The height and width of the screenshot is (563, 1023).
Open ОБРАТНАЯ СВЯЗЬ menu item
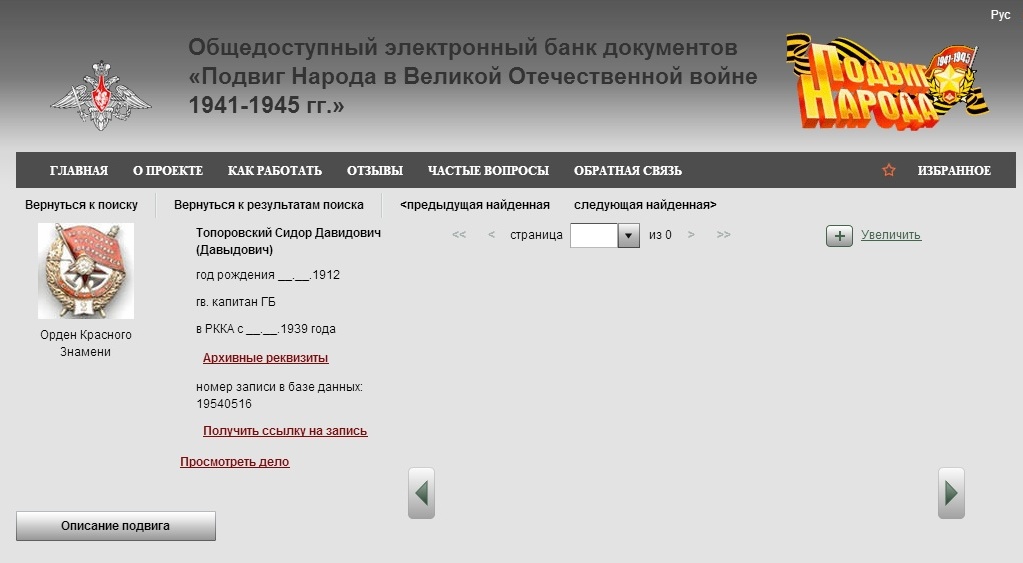[628, 171]
